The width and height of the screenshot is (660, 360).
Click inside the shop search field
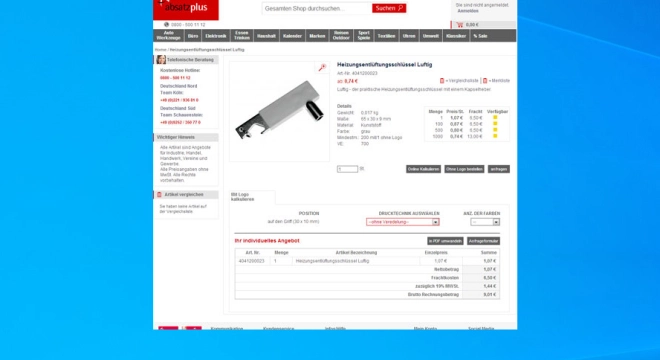[317, 8]
